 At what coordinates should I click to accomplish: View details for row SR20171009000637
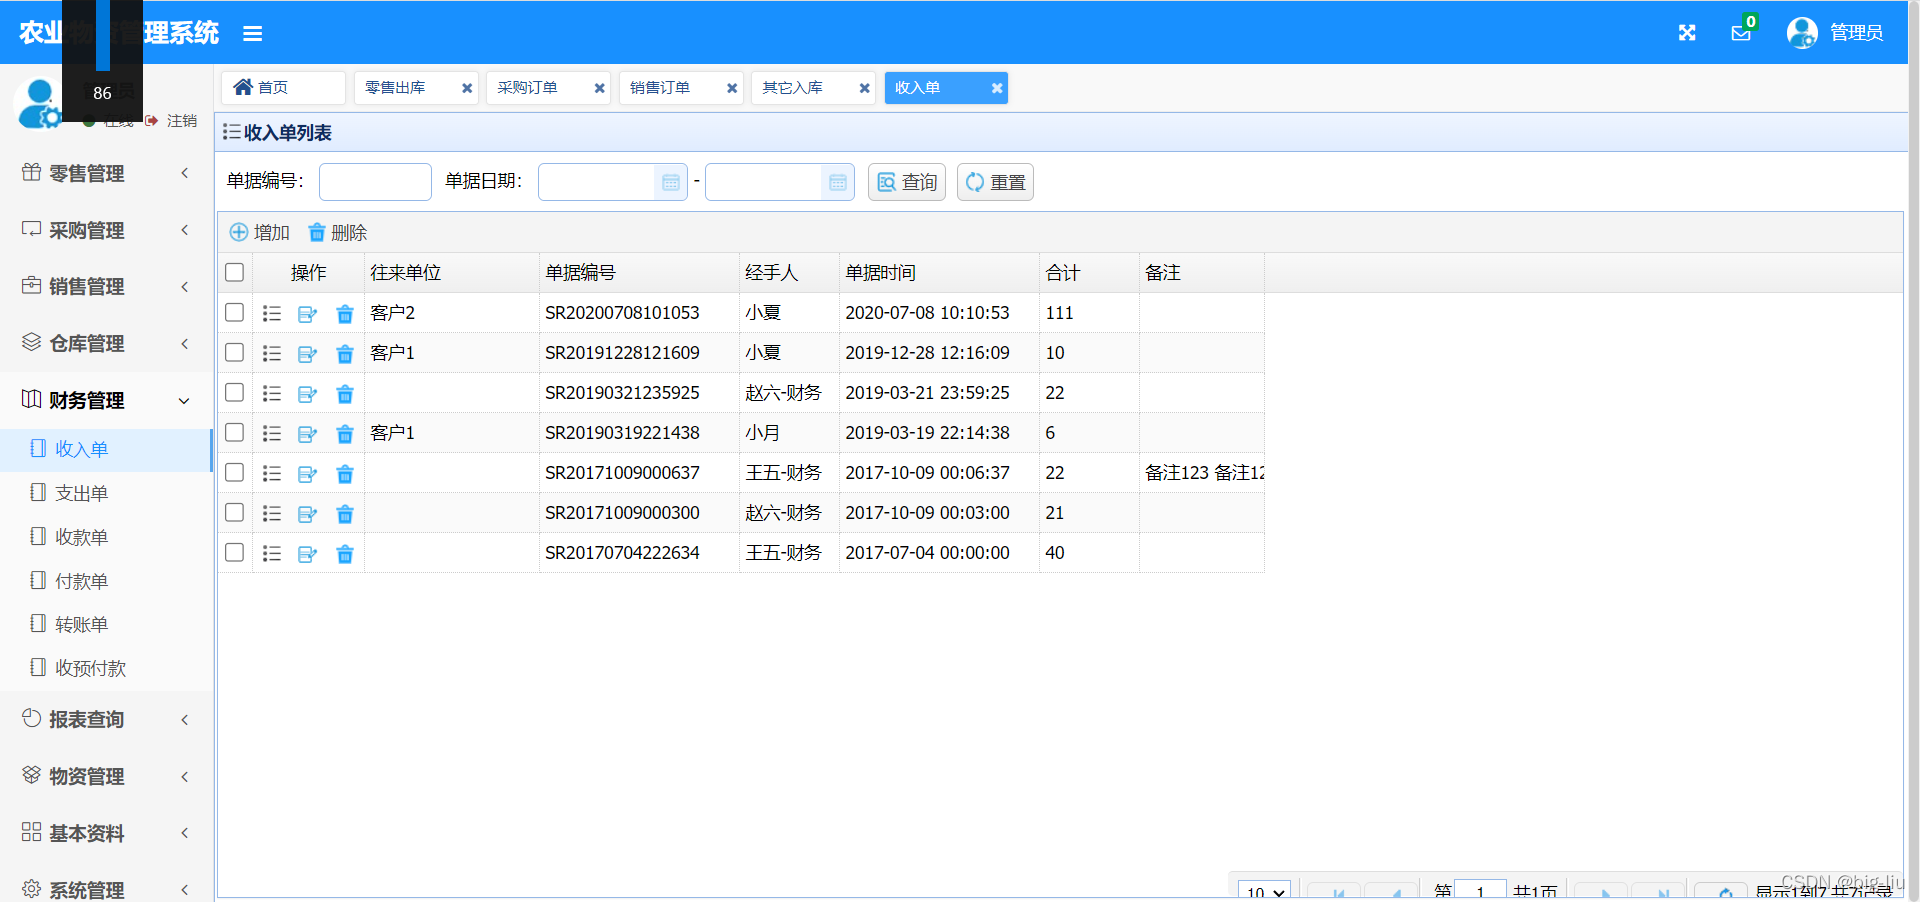pyautogui.click(x=272, y=473)
